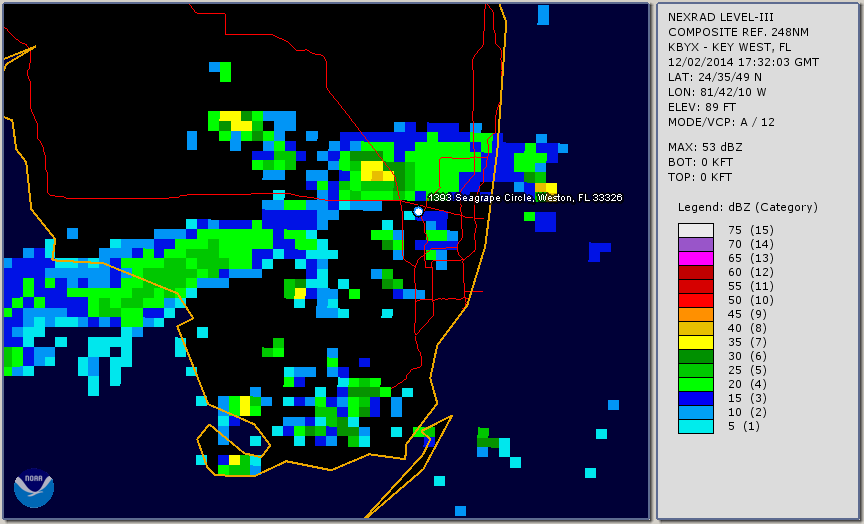Select the legend label 20 (4)
The width and height of the screenshot is (864, 524).
click(x=747, y=384)
